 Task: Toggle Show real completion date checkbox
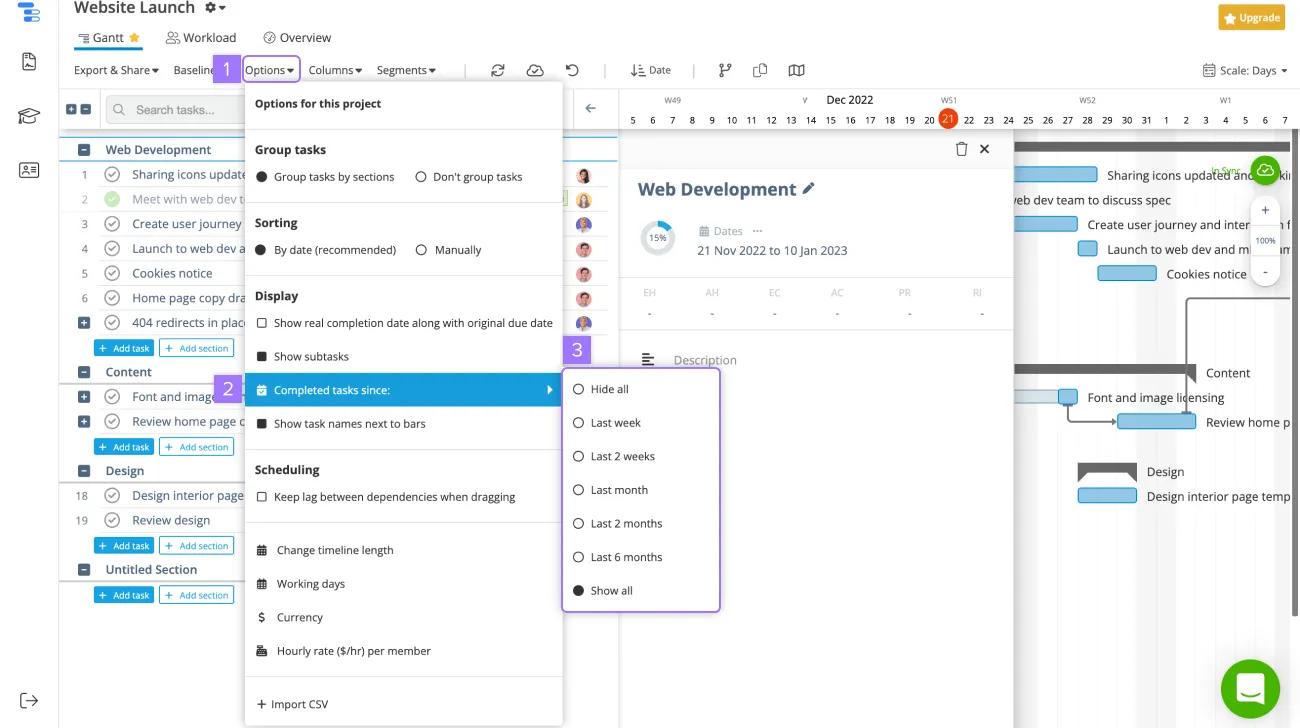[x=262, y=323]
